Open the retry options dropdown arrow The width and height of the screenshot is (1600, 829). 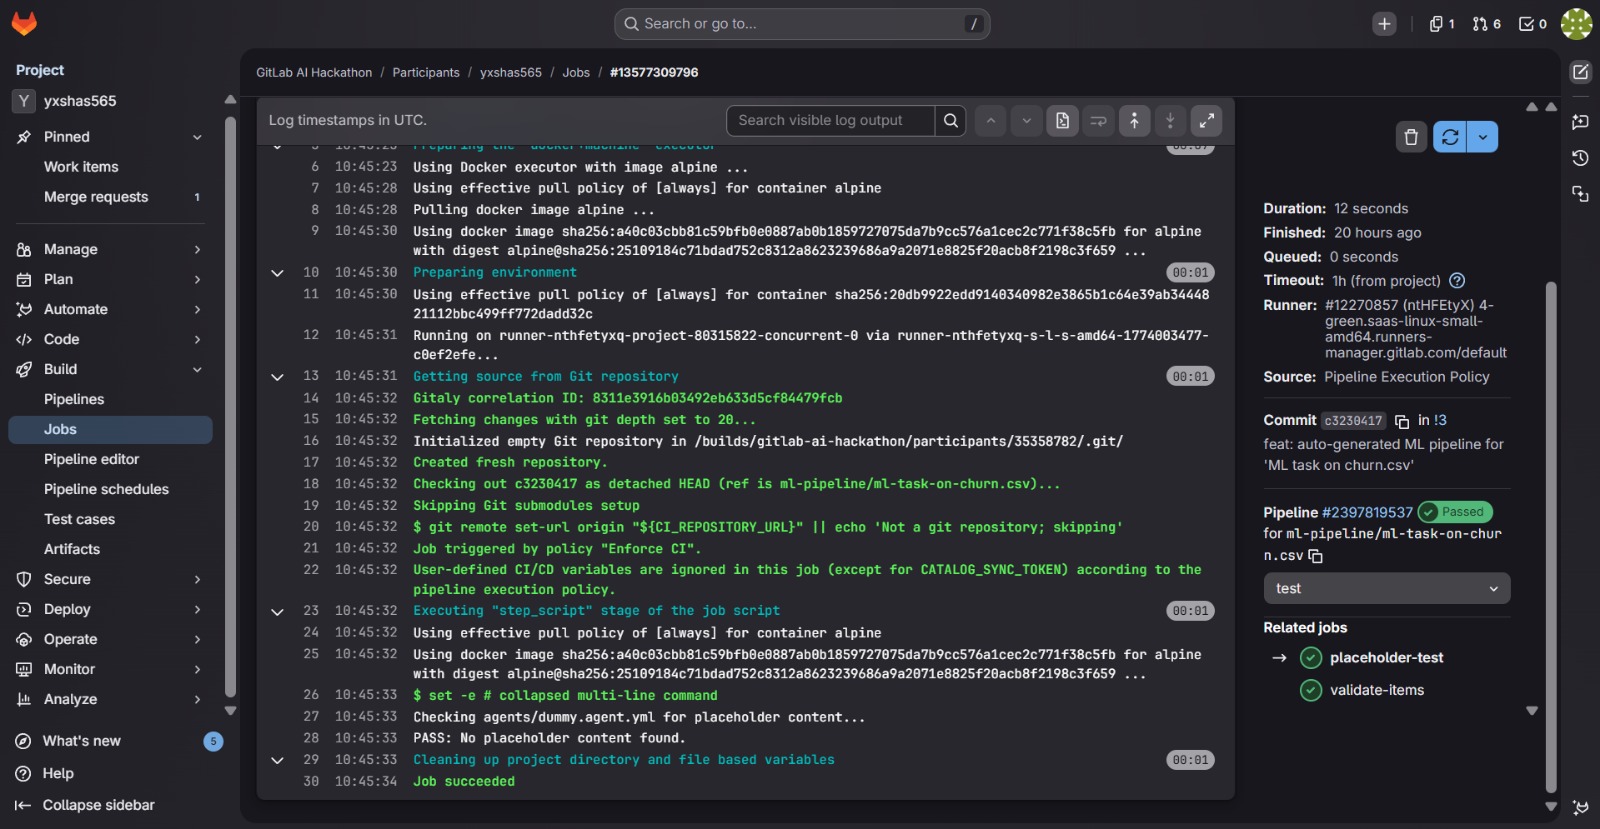point(1483,137)
